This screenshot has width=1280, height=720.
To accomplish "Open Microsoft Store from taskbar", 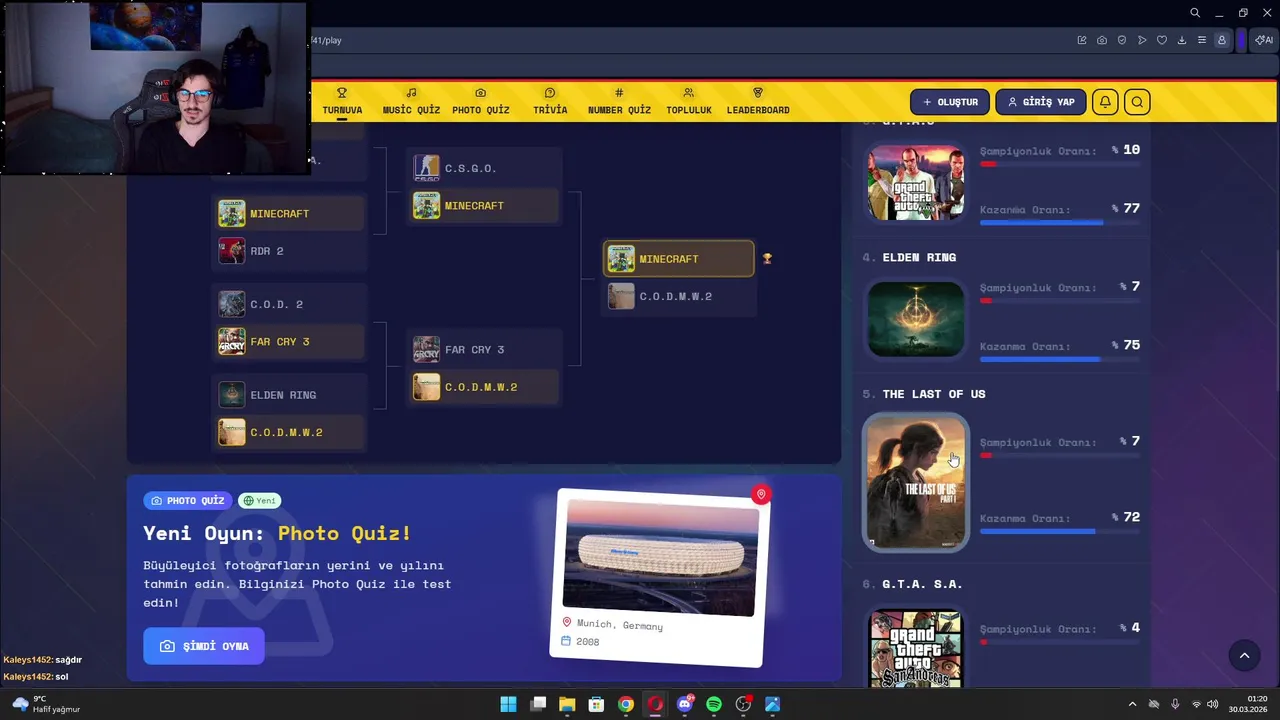I will click(x=596, y=704).
